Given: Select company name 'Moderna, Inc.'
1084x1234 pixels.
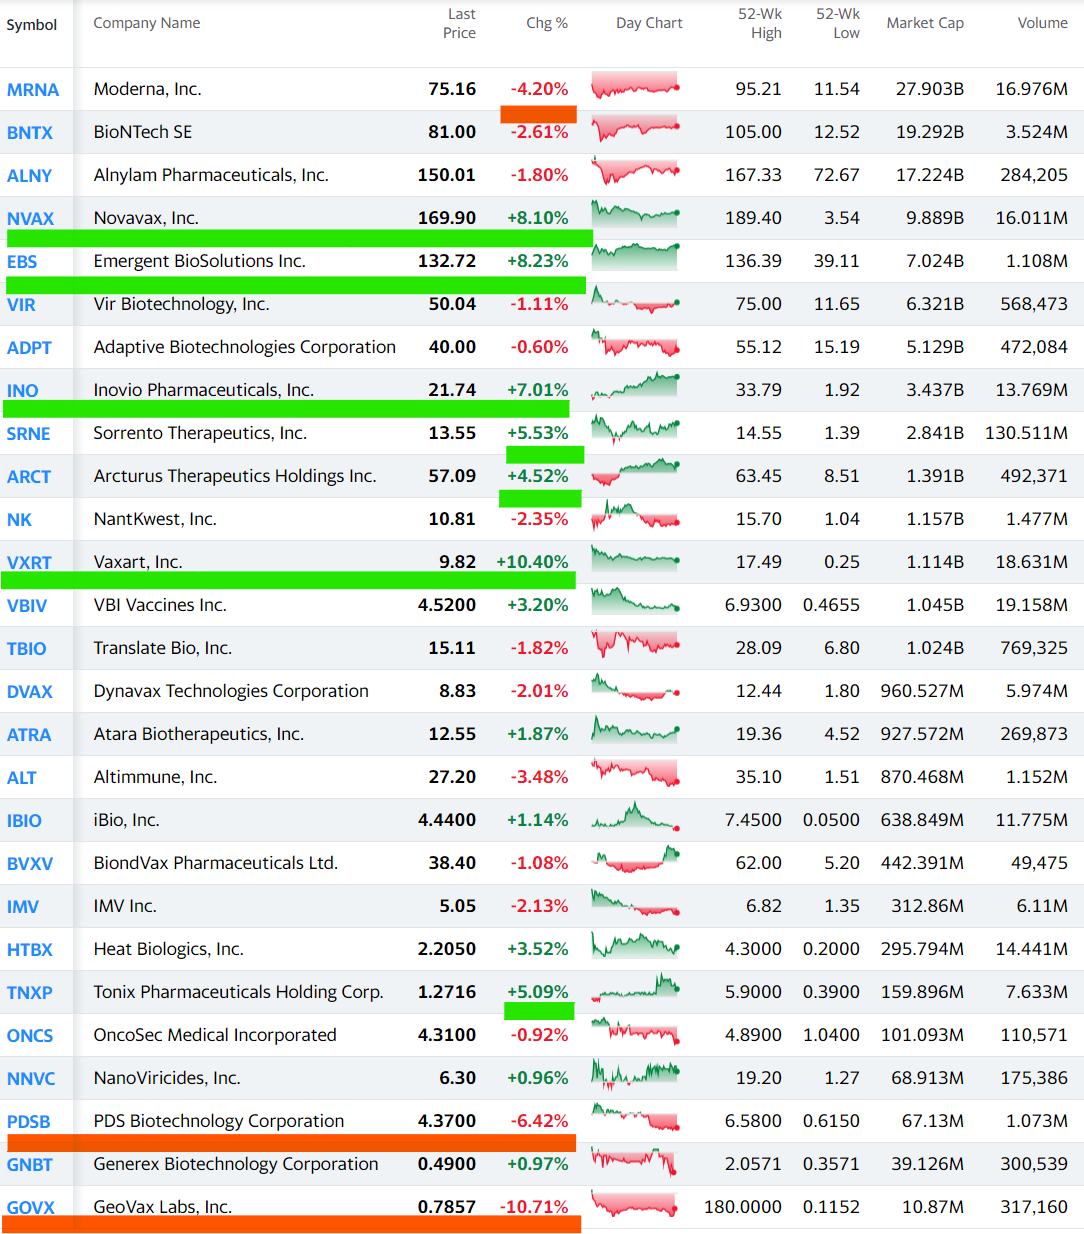Looking at the screenshot, I should pyautogui.click(x=148, y=89).
